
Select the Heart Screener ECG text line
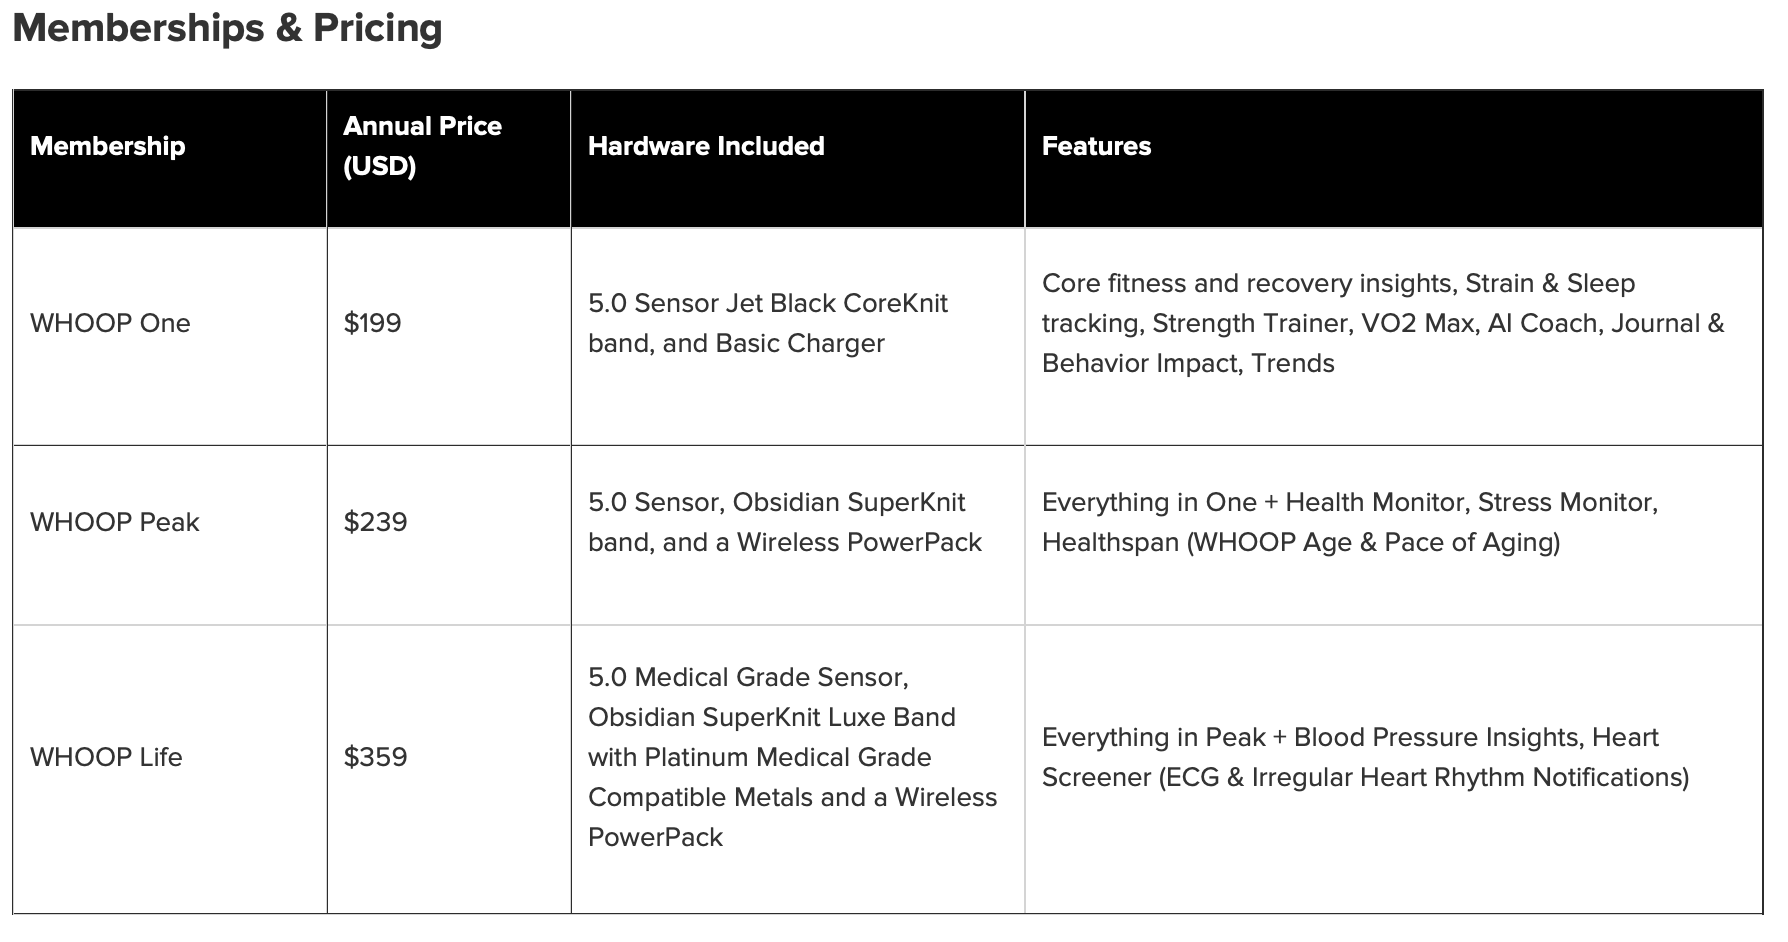[x=1365, y=777]
